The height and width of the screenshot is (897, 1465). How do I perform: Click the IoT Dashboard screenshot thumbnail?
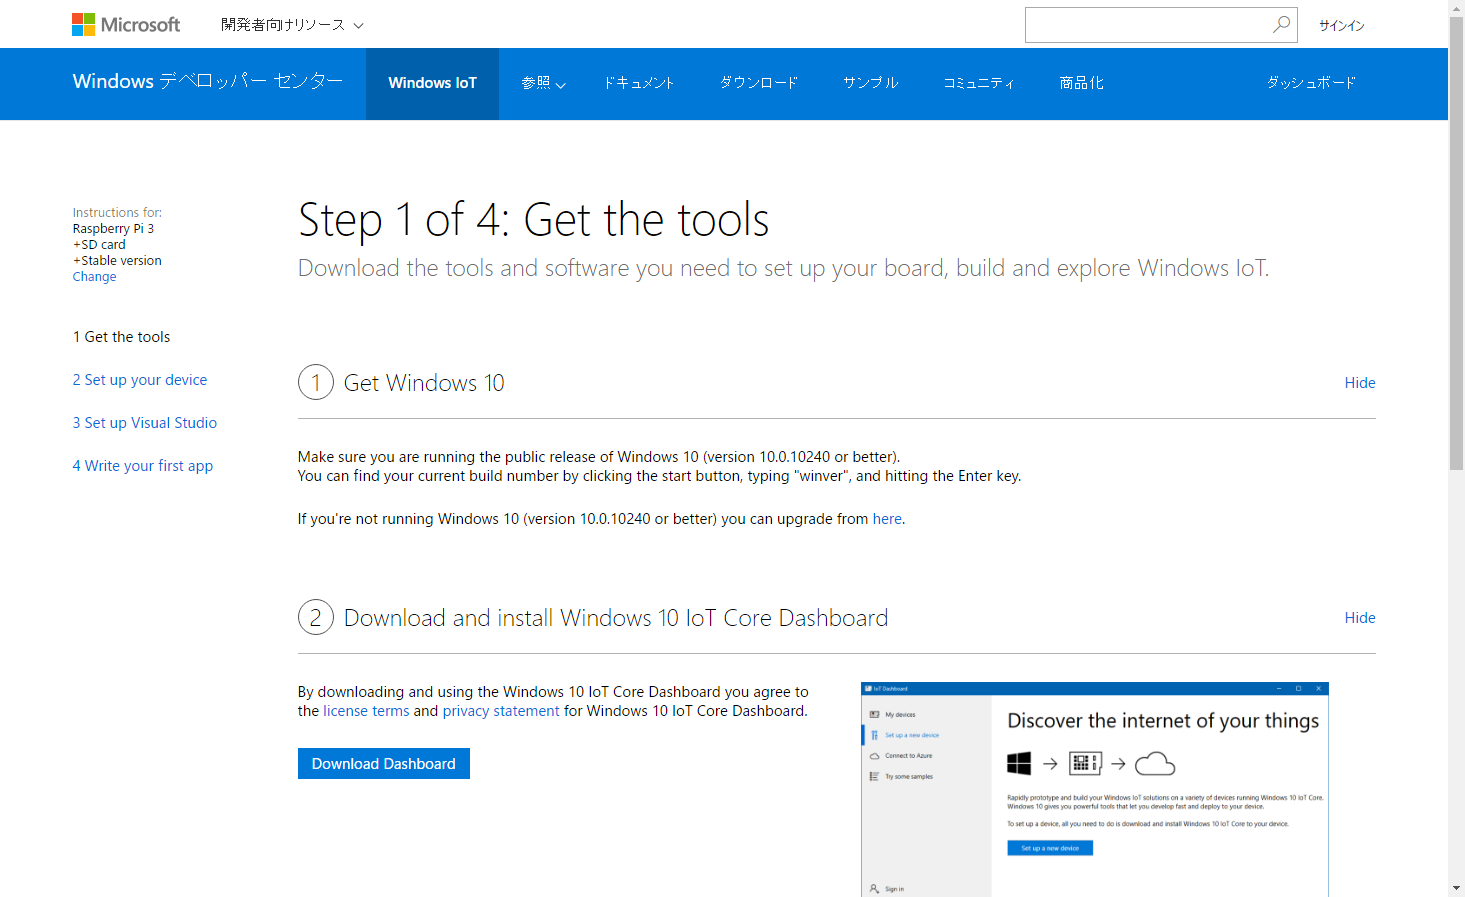click(x=1095, y=789)
